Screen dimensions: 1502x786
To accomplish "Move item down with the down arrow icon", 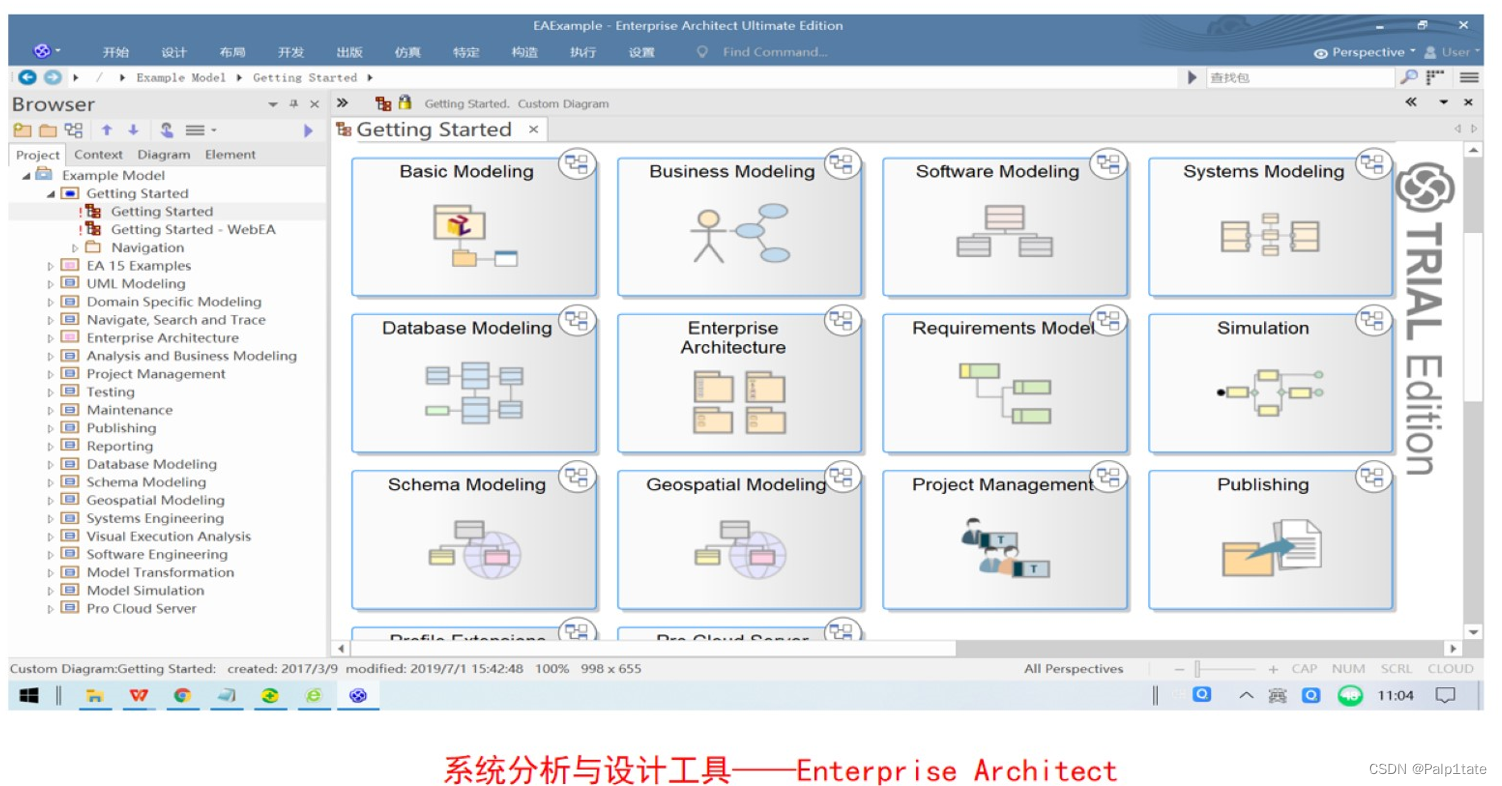I will pyautogui.click(x=133, y=130).
